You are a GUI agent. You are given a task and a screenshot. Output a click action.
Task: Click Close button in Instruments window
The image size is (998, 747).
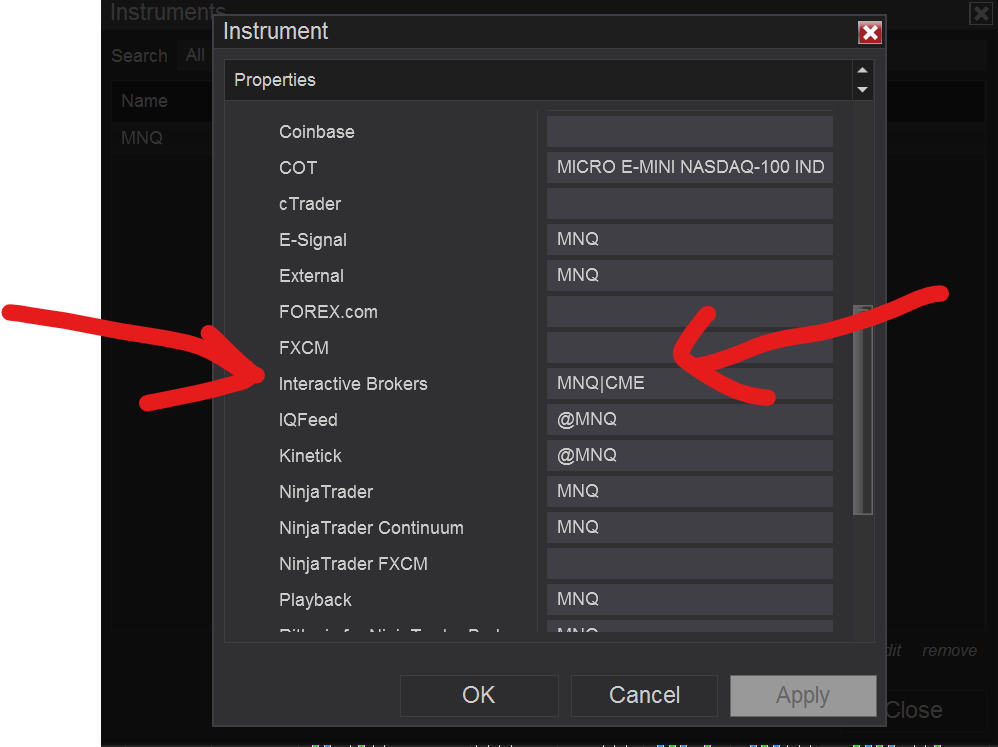click(x=913, y=709)
